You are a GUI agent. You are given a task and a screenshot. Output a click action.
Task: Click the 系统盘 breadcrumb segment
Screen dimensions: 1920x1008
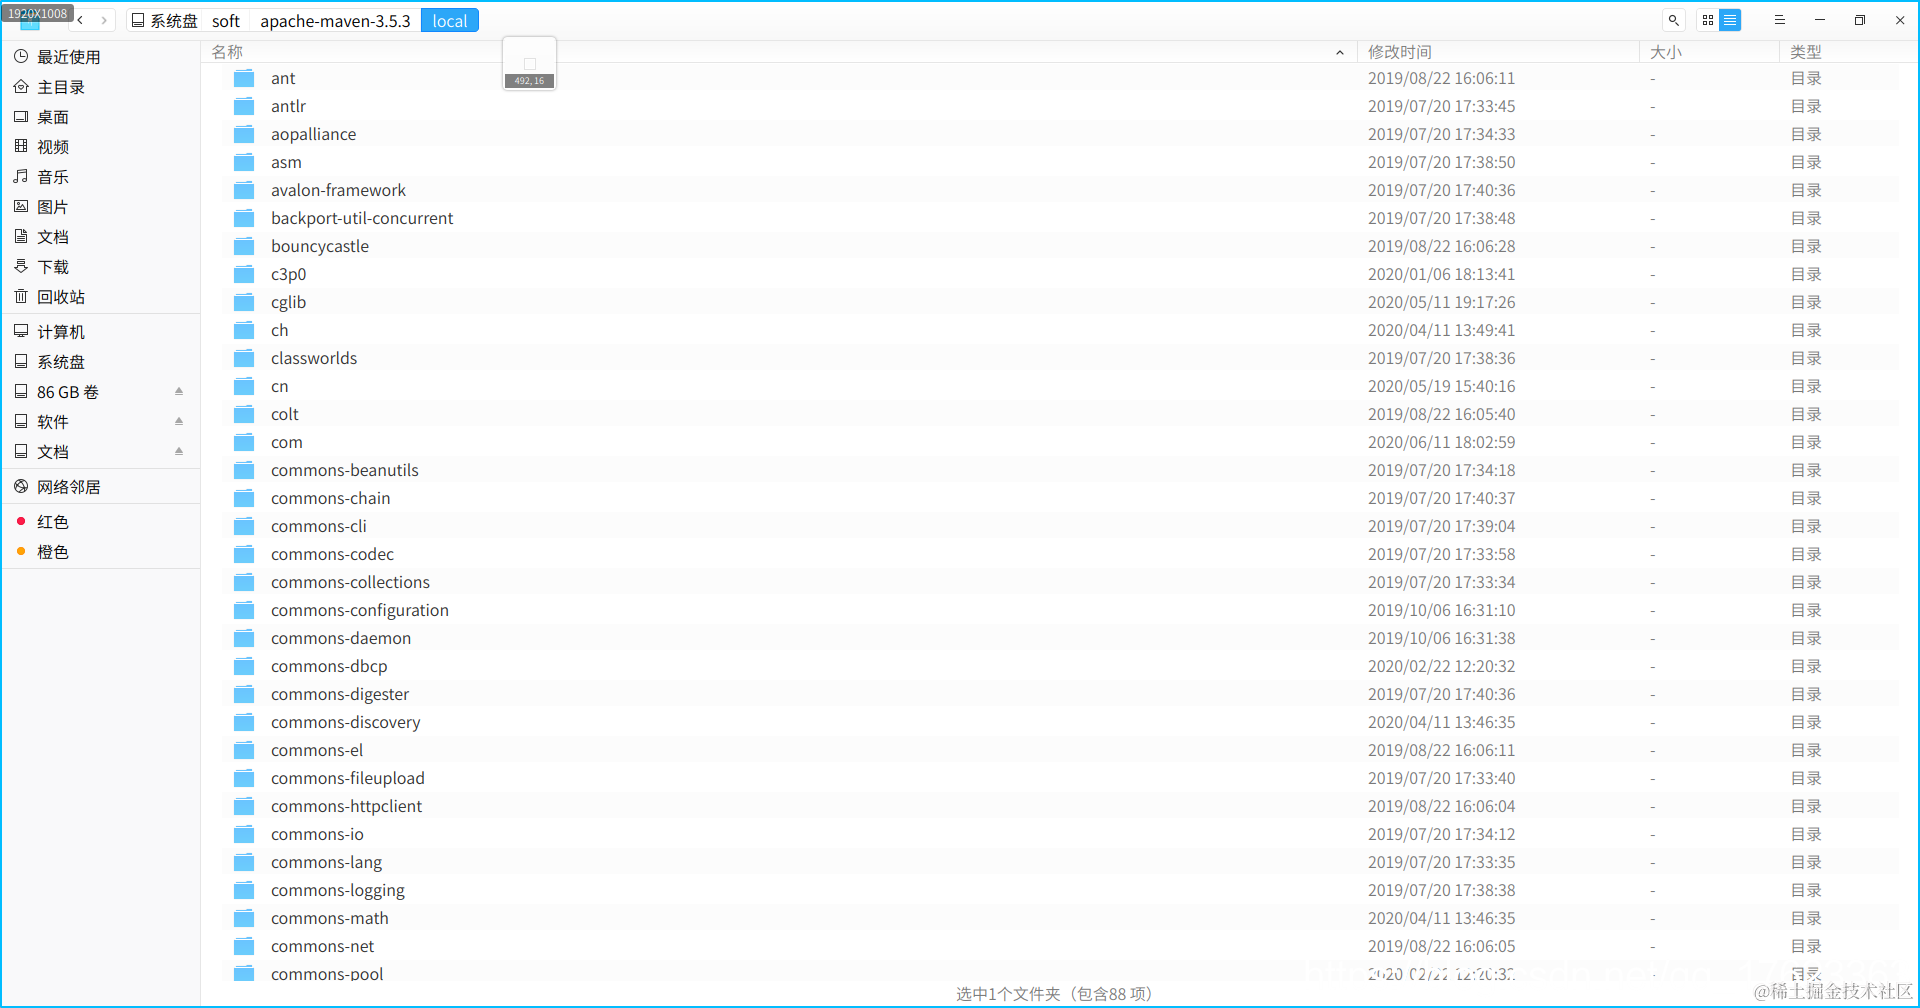165,21
